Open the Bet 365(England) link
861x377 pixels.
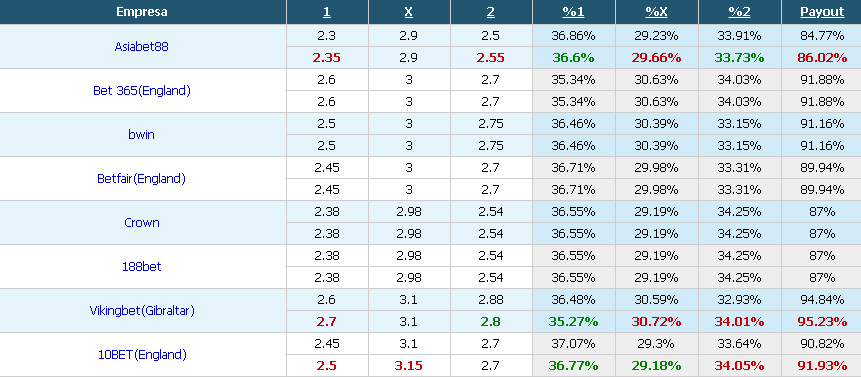click(x=142, y=91)
